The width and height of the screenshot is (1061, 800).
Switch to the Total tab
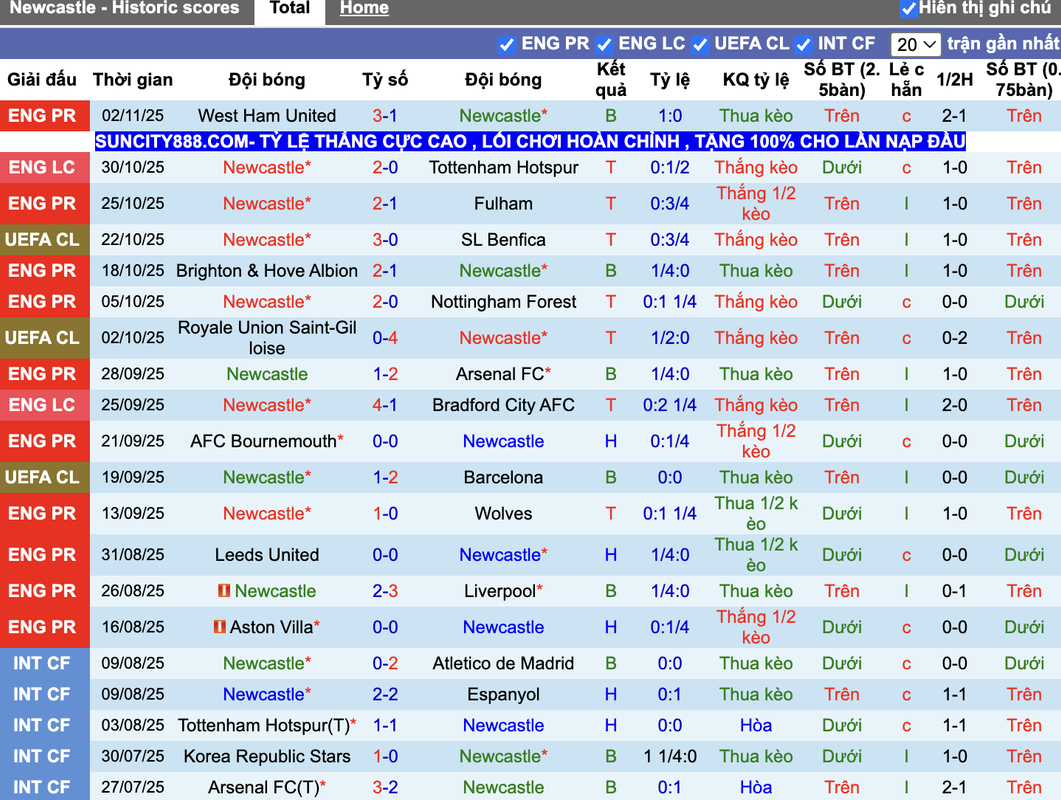(290, 9)
